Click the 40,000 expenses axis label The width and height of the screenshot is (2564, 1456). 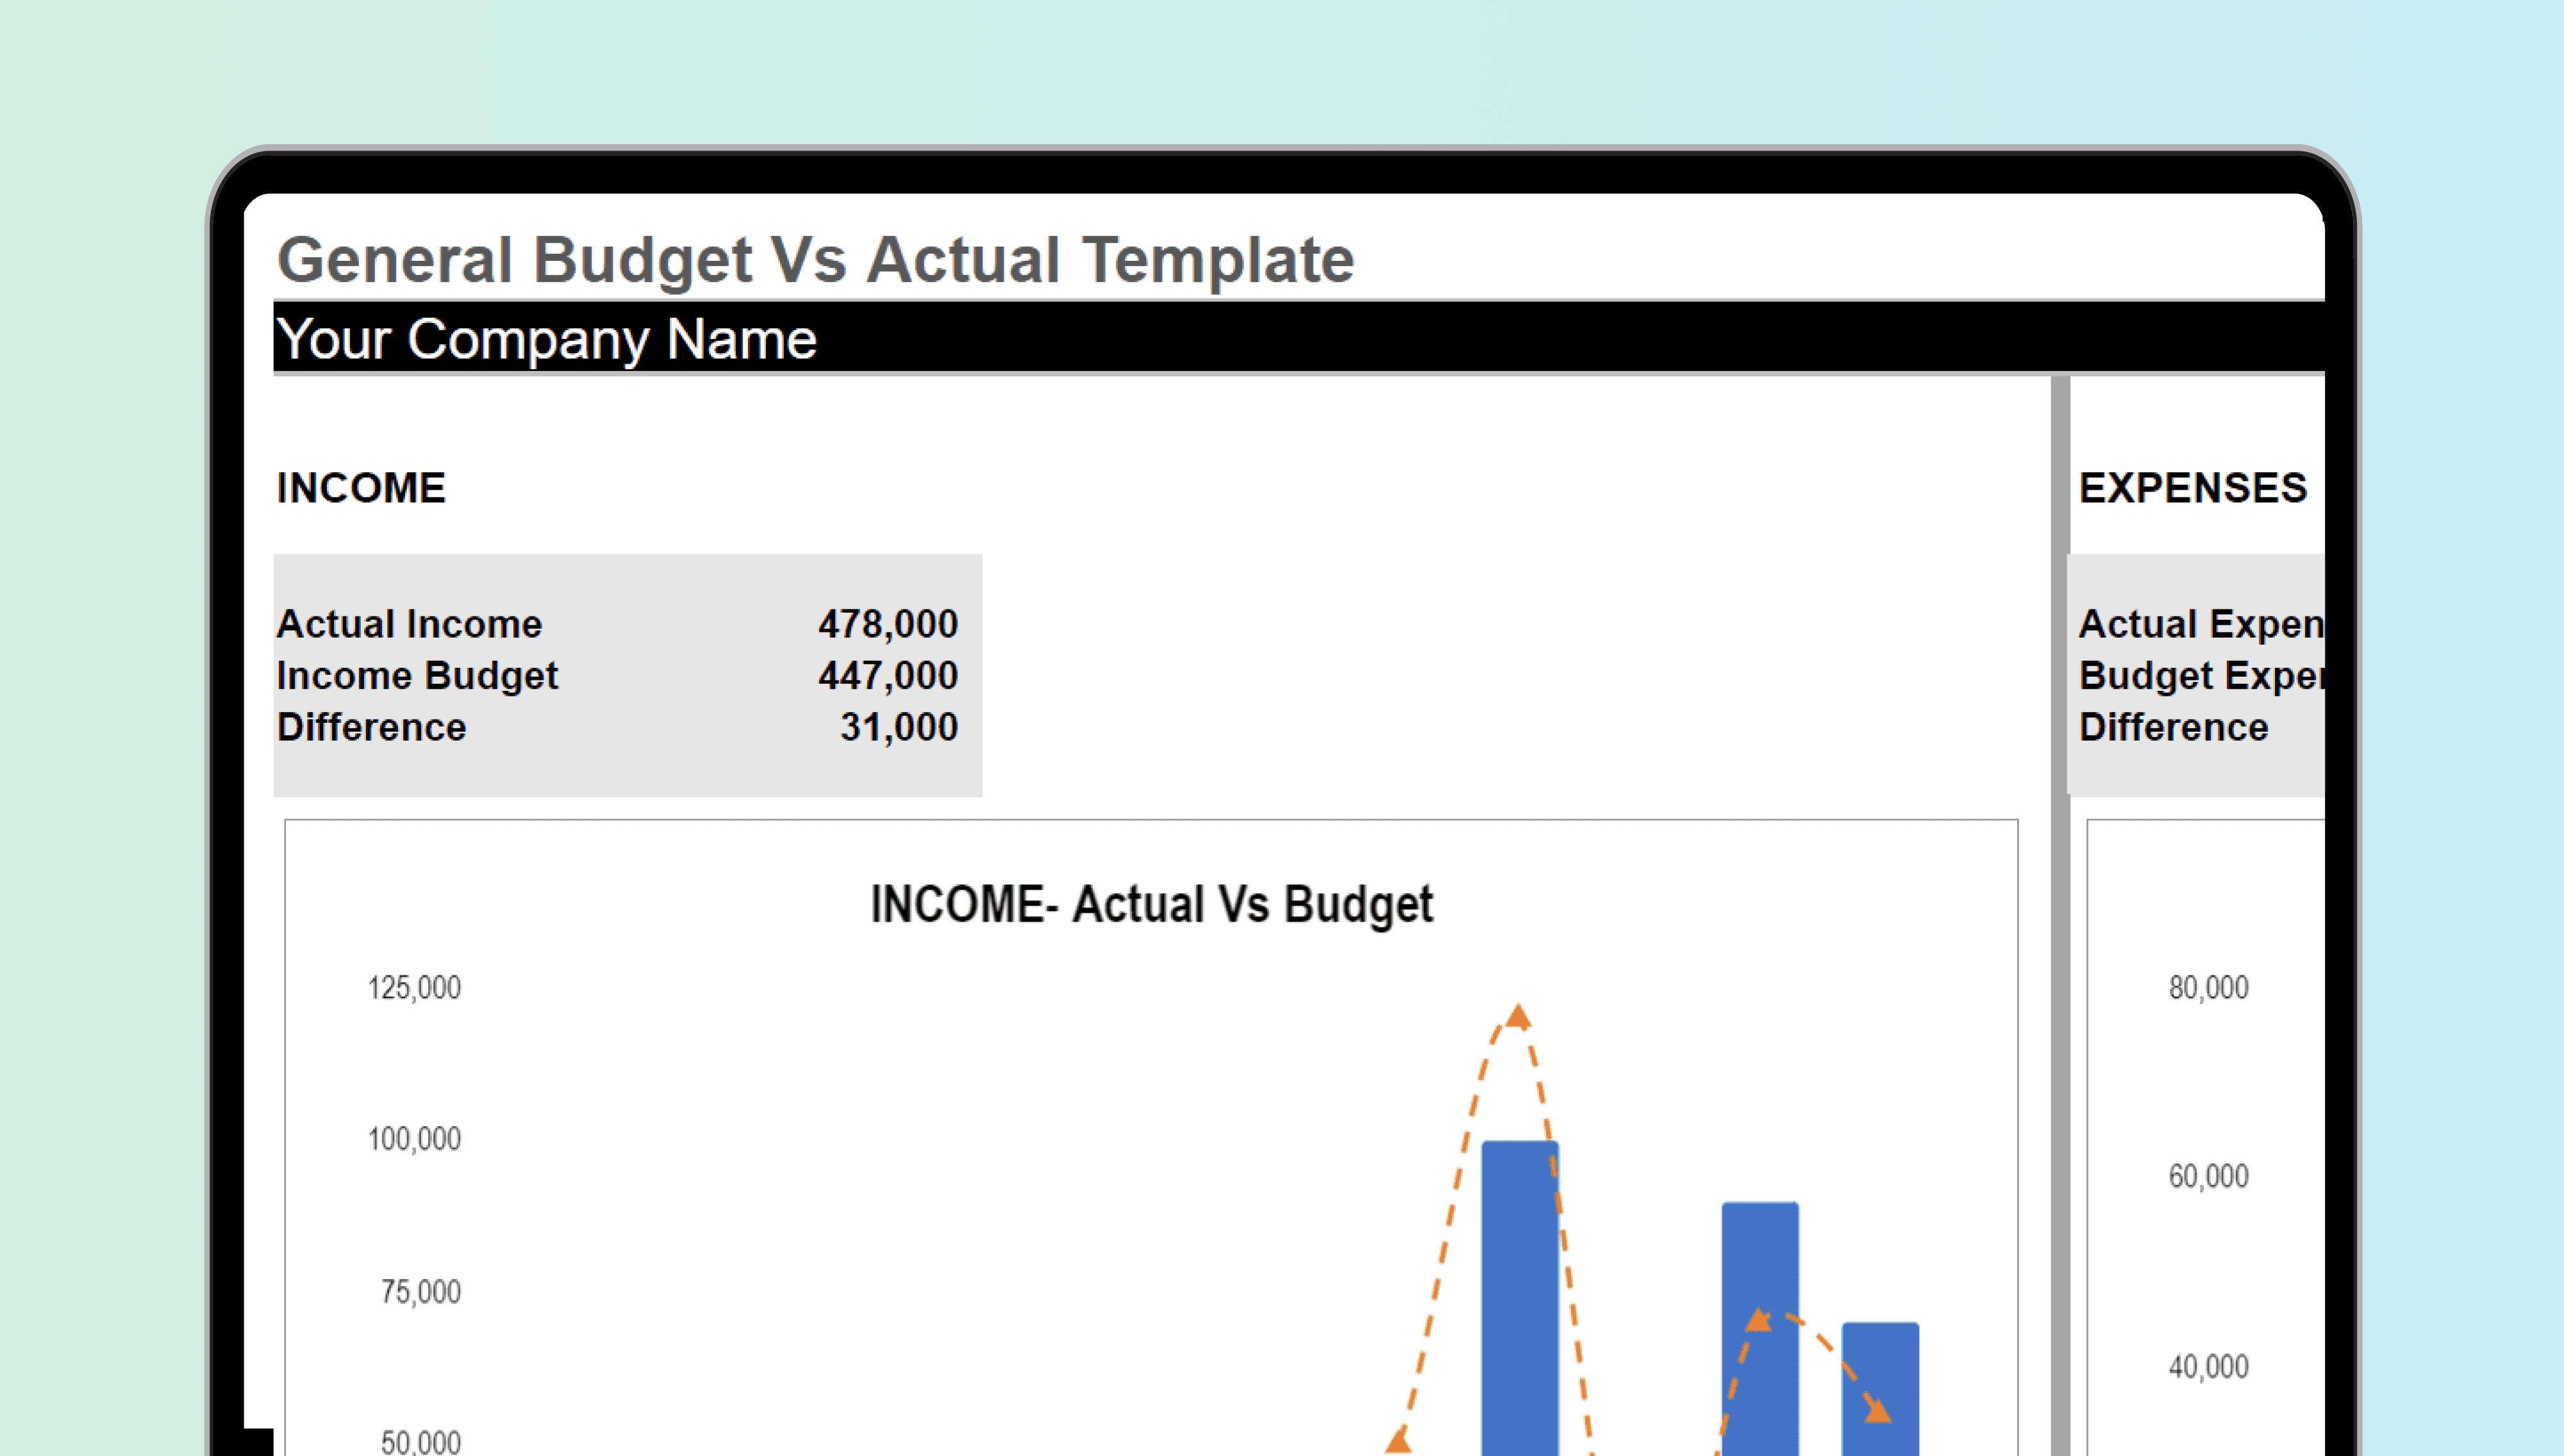pos(2208,1367)
